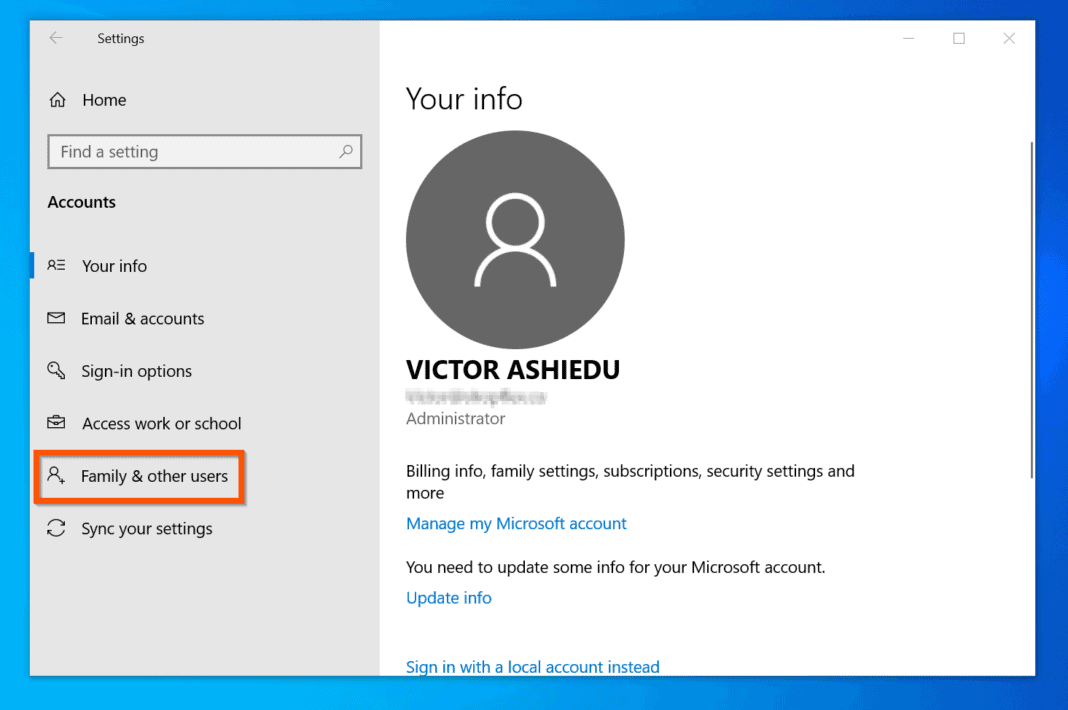Click the Administrator label under username

455,418
